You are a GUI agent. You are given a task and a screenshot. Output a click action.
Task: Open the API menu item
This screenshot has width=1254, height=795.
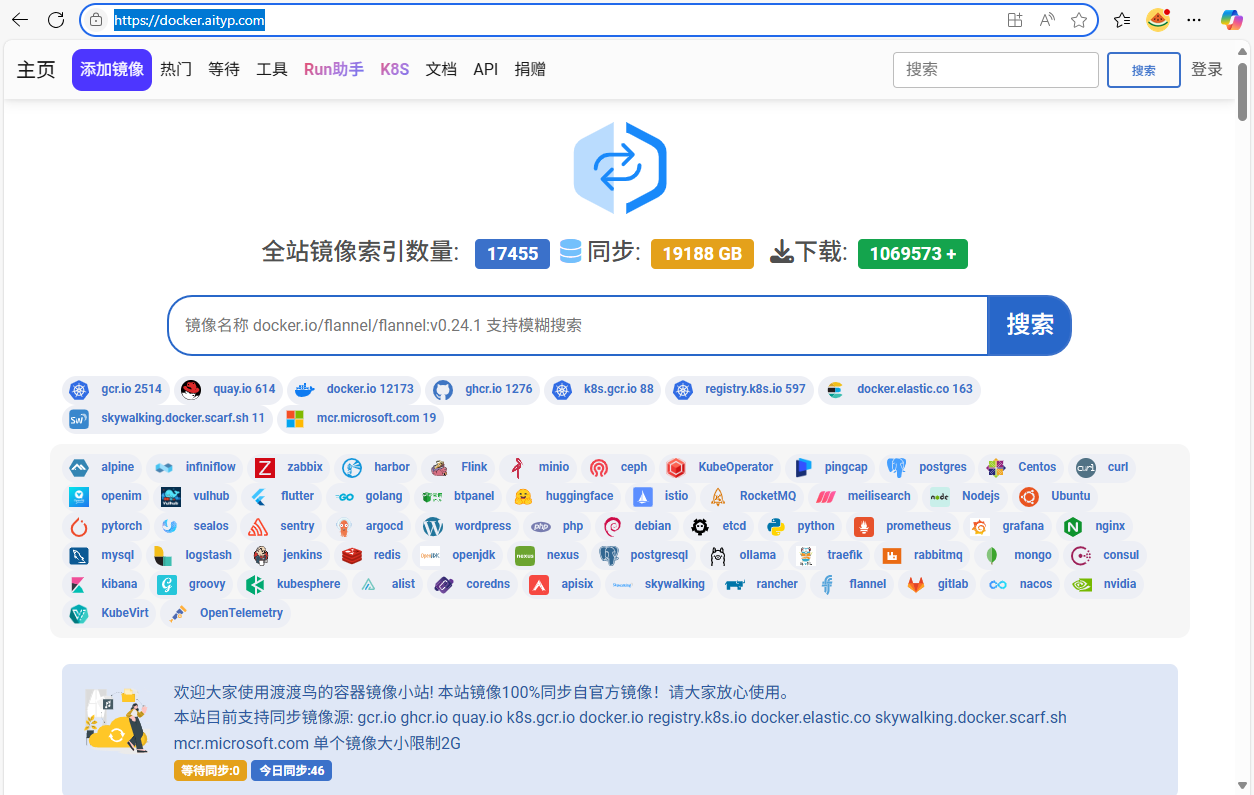click(x=486, y=69)
